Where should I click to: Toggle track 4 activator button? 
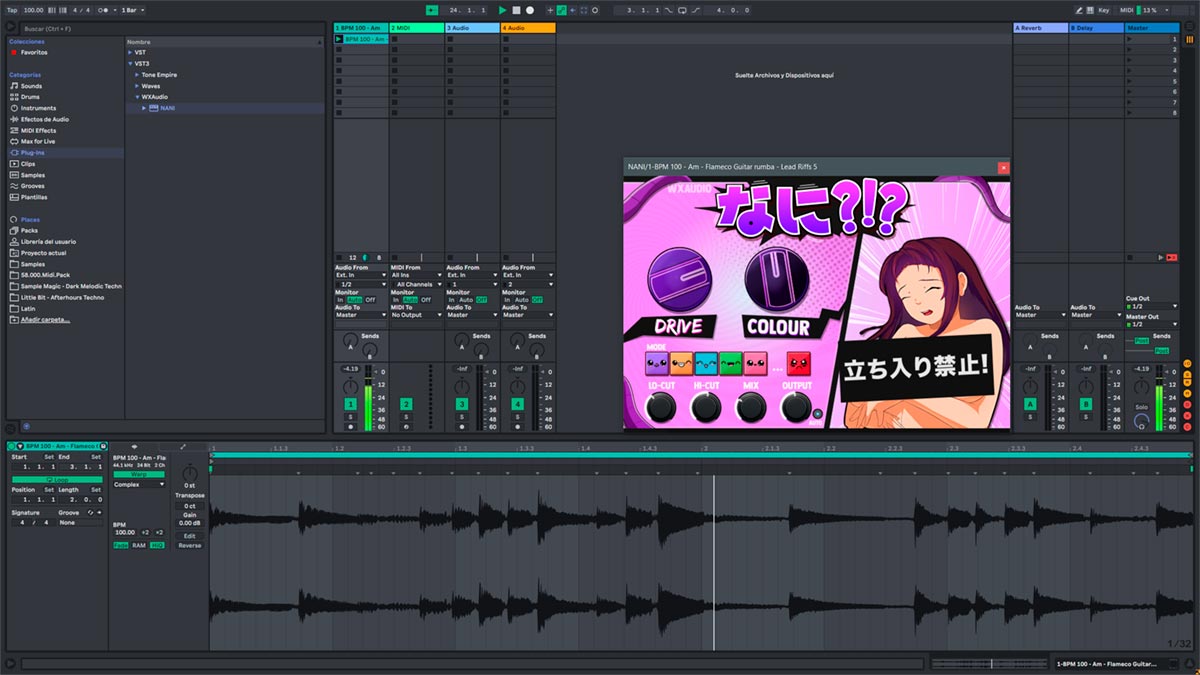click(x=518, y=403)
